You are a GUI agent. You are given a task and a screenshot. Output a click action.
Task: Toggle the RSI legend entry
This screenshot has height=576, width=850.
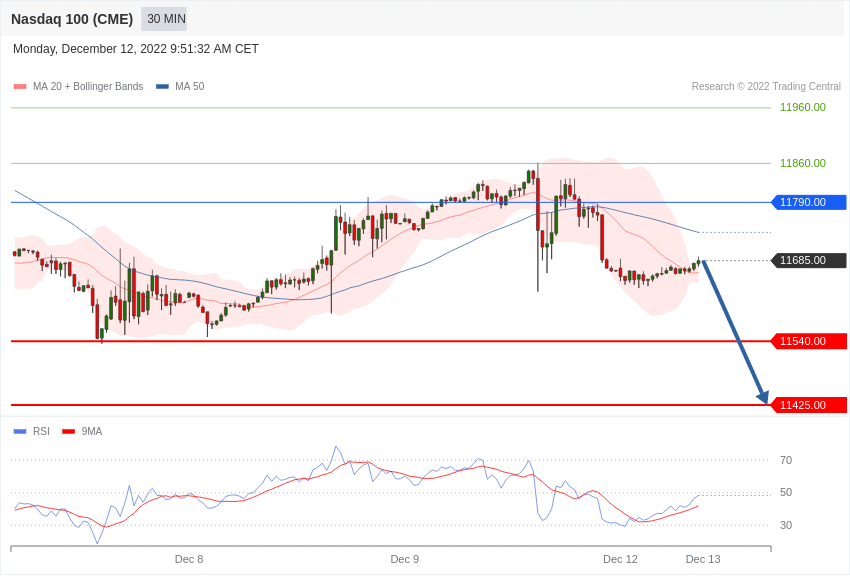coord(41,432)
